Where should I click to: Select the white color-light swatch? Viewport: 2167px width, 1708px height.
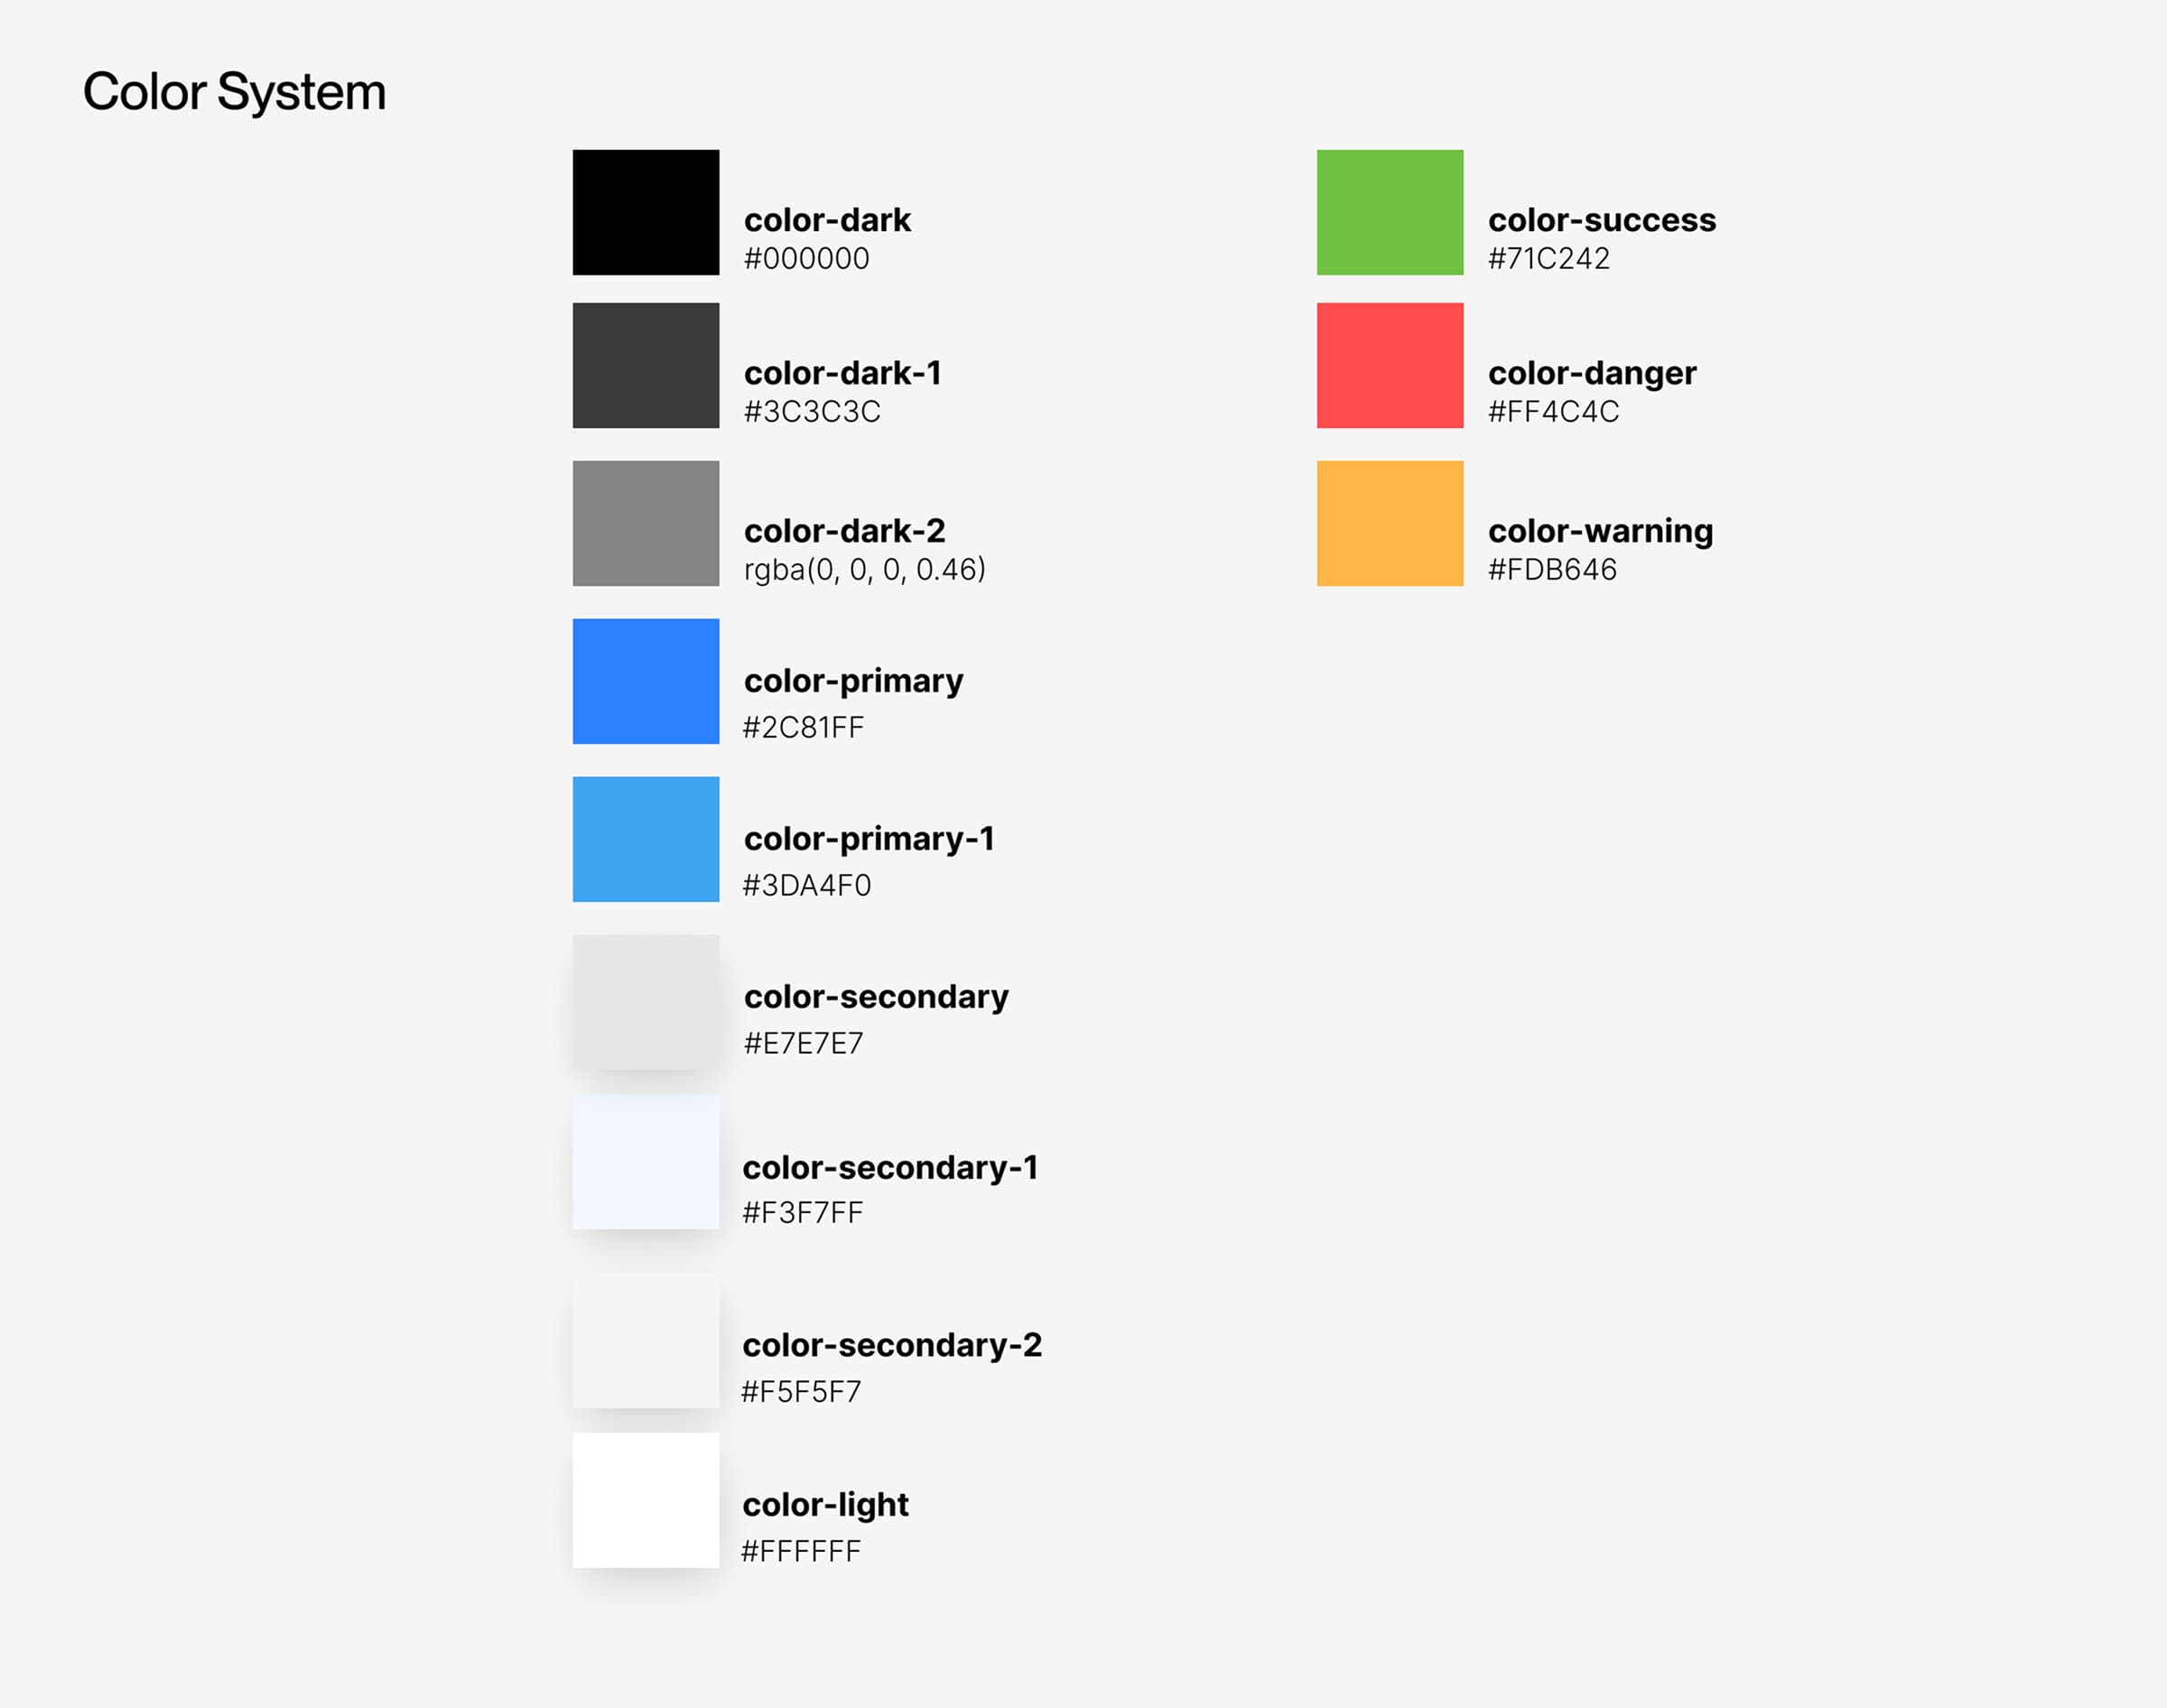click(645, 1500)
